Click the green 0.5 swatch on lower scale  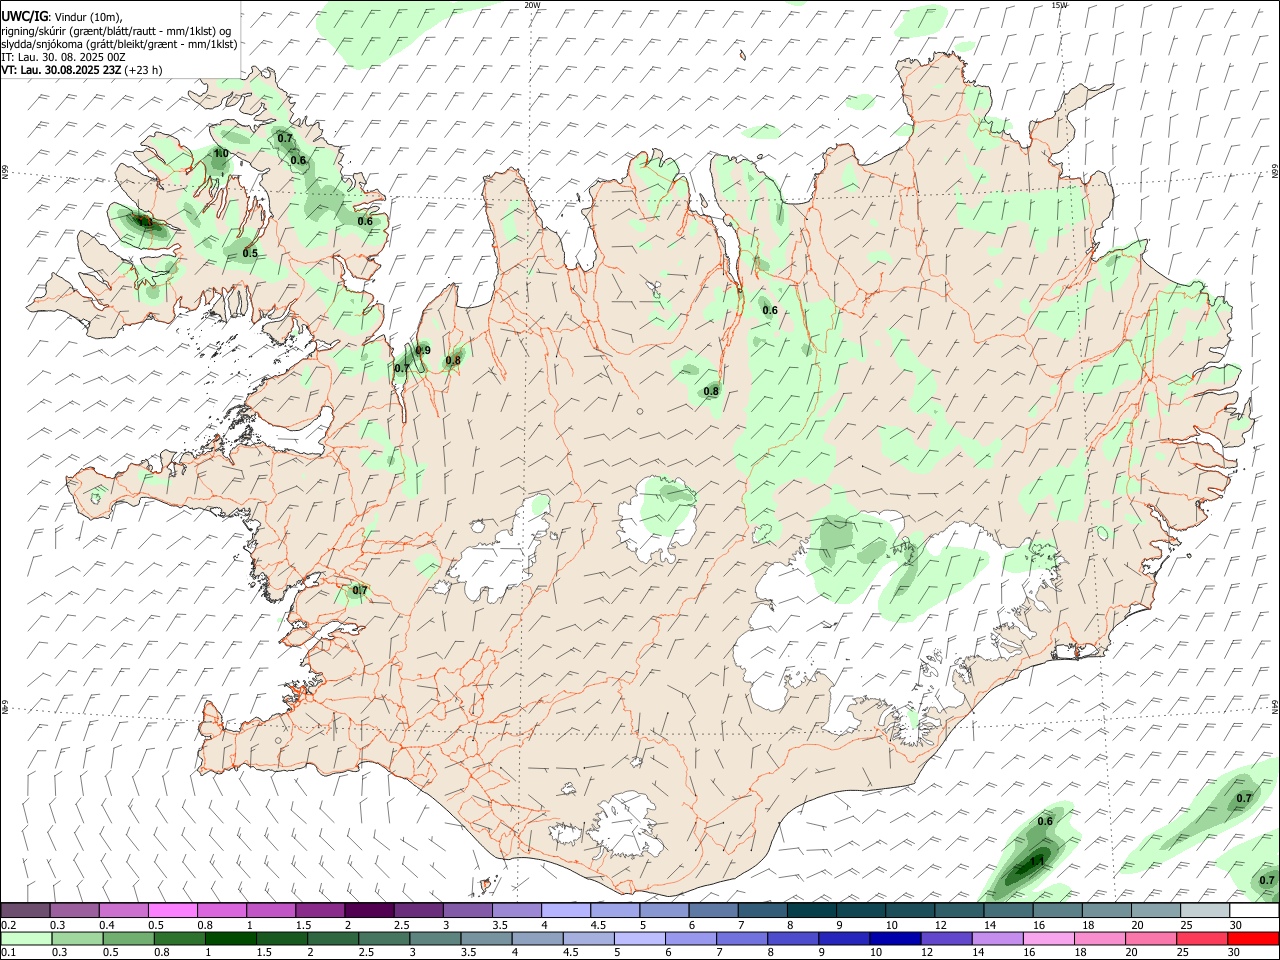pos(129,939)
